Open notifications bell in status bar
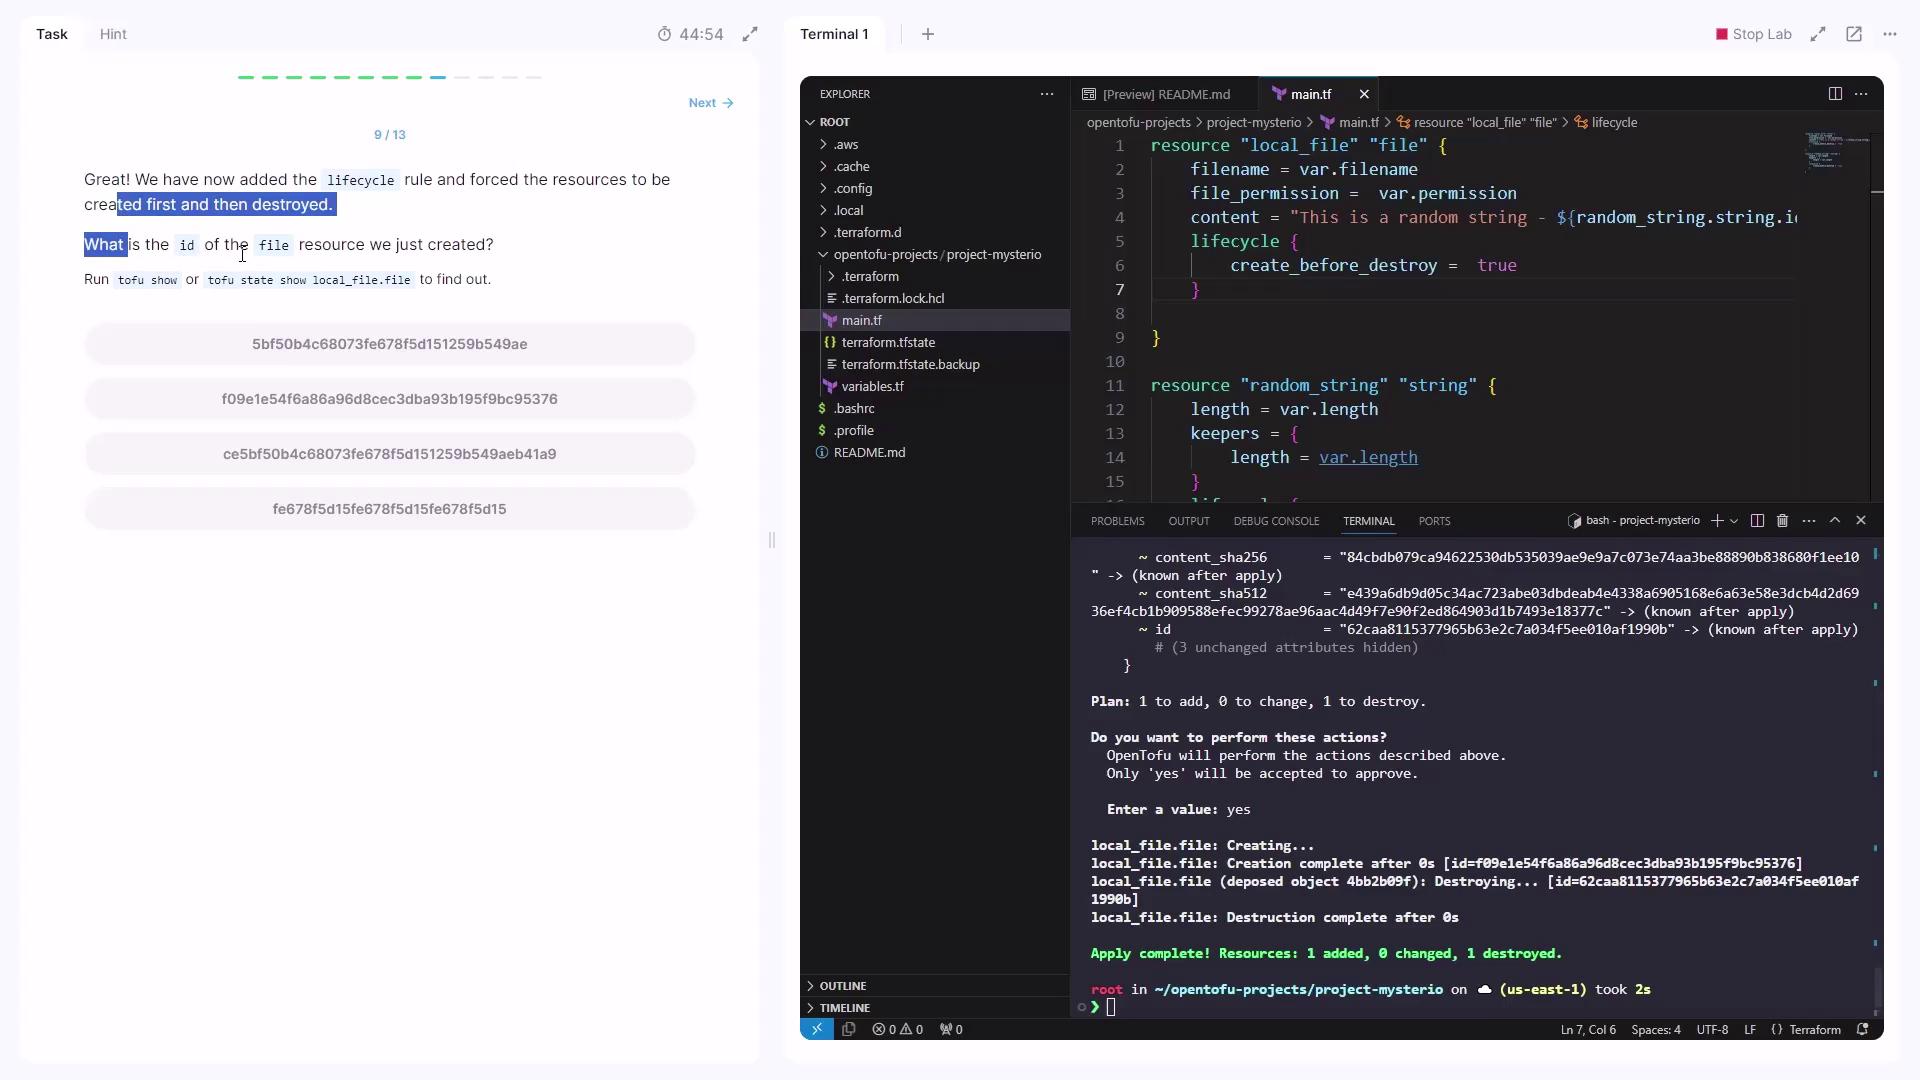The width and height of the screenshot is (1920, 1080). tap(1862, 1029)
